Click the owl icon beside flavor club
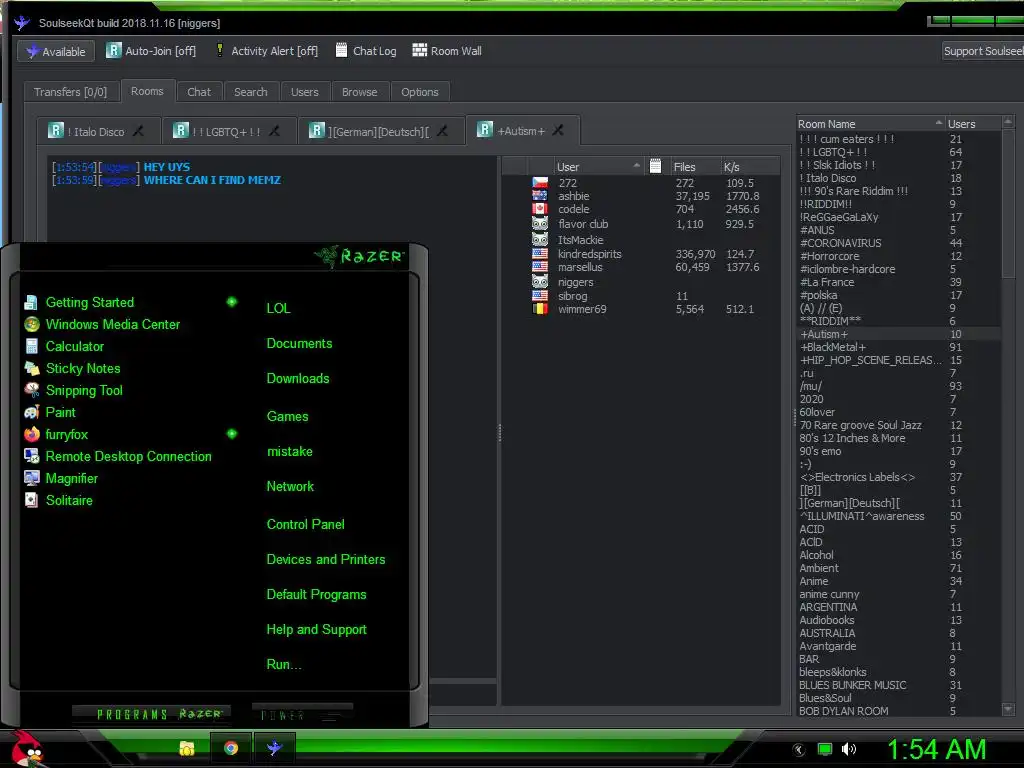Screen dimensions: 1024x768 tap(539, 224)
